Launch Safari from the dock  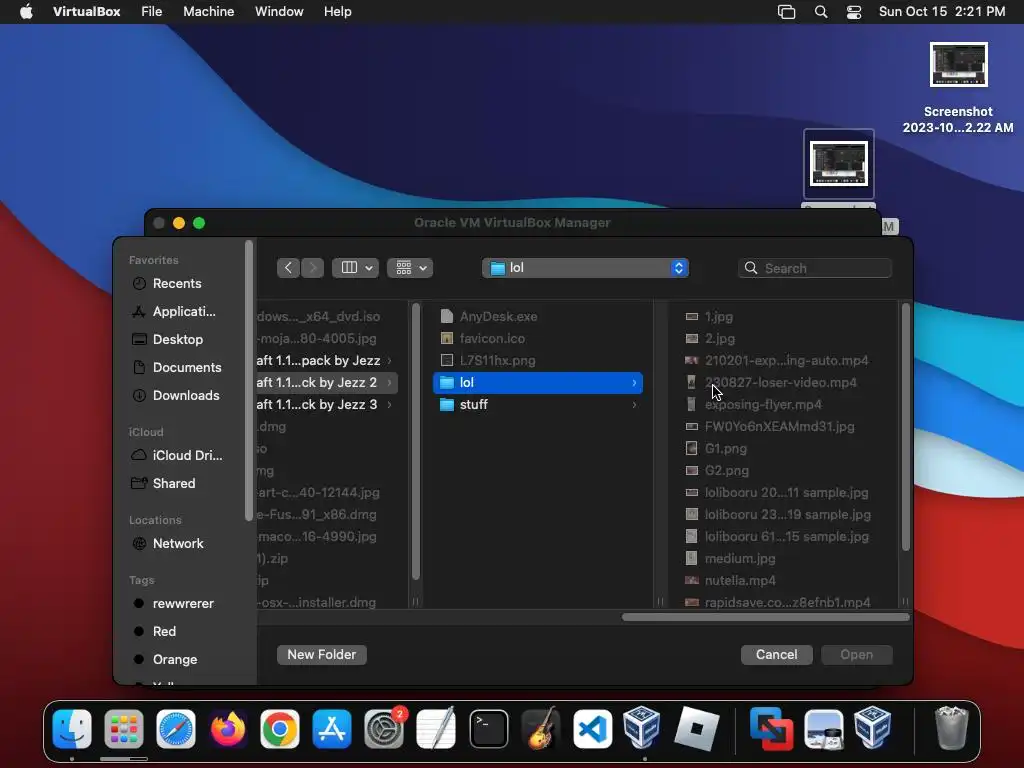(x=176, y=729)
